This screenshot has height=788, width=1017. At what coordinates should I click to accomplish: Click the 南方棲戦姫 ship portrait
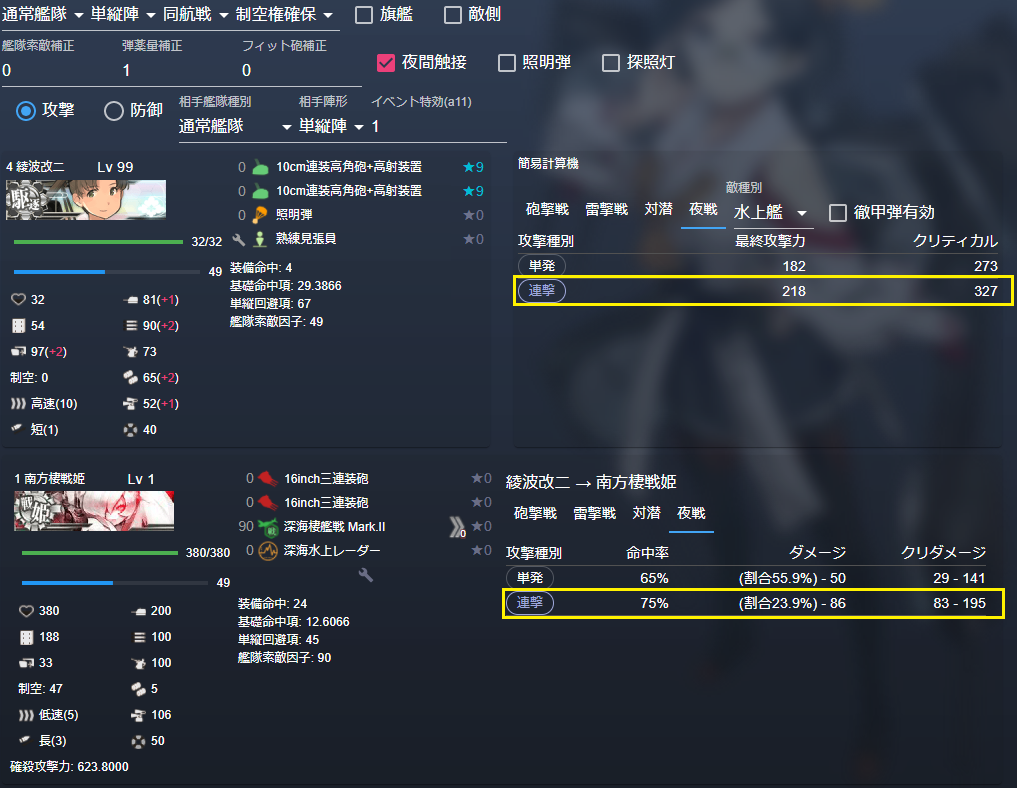(94, 511)
